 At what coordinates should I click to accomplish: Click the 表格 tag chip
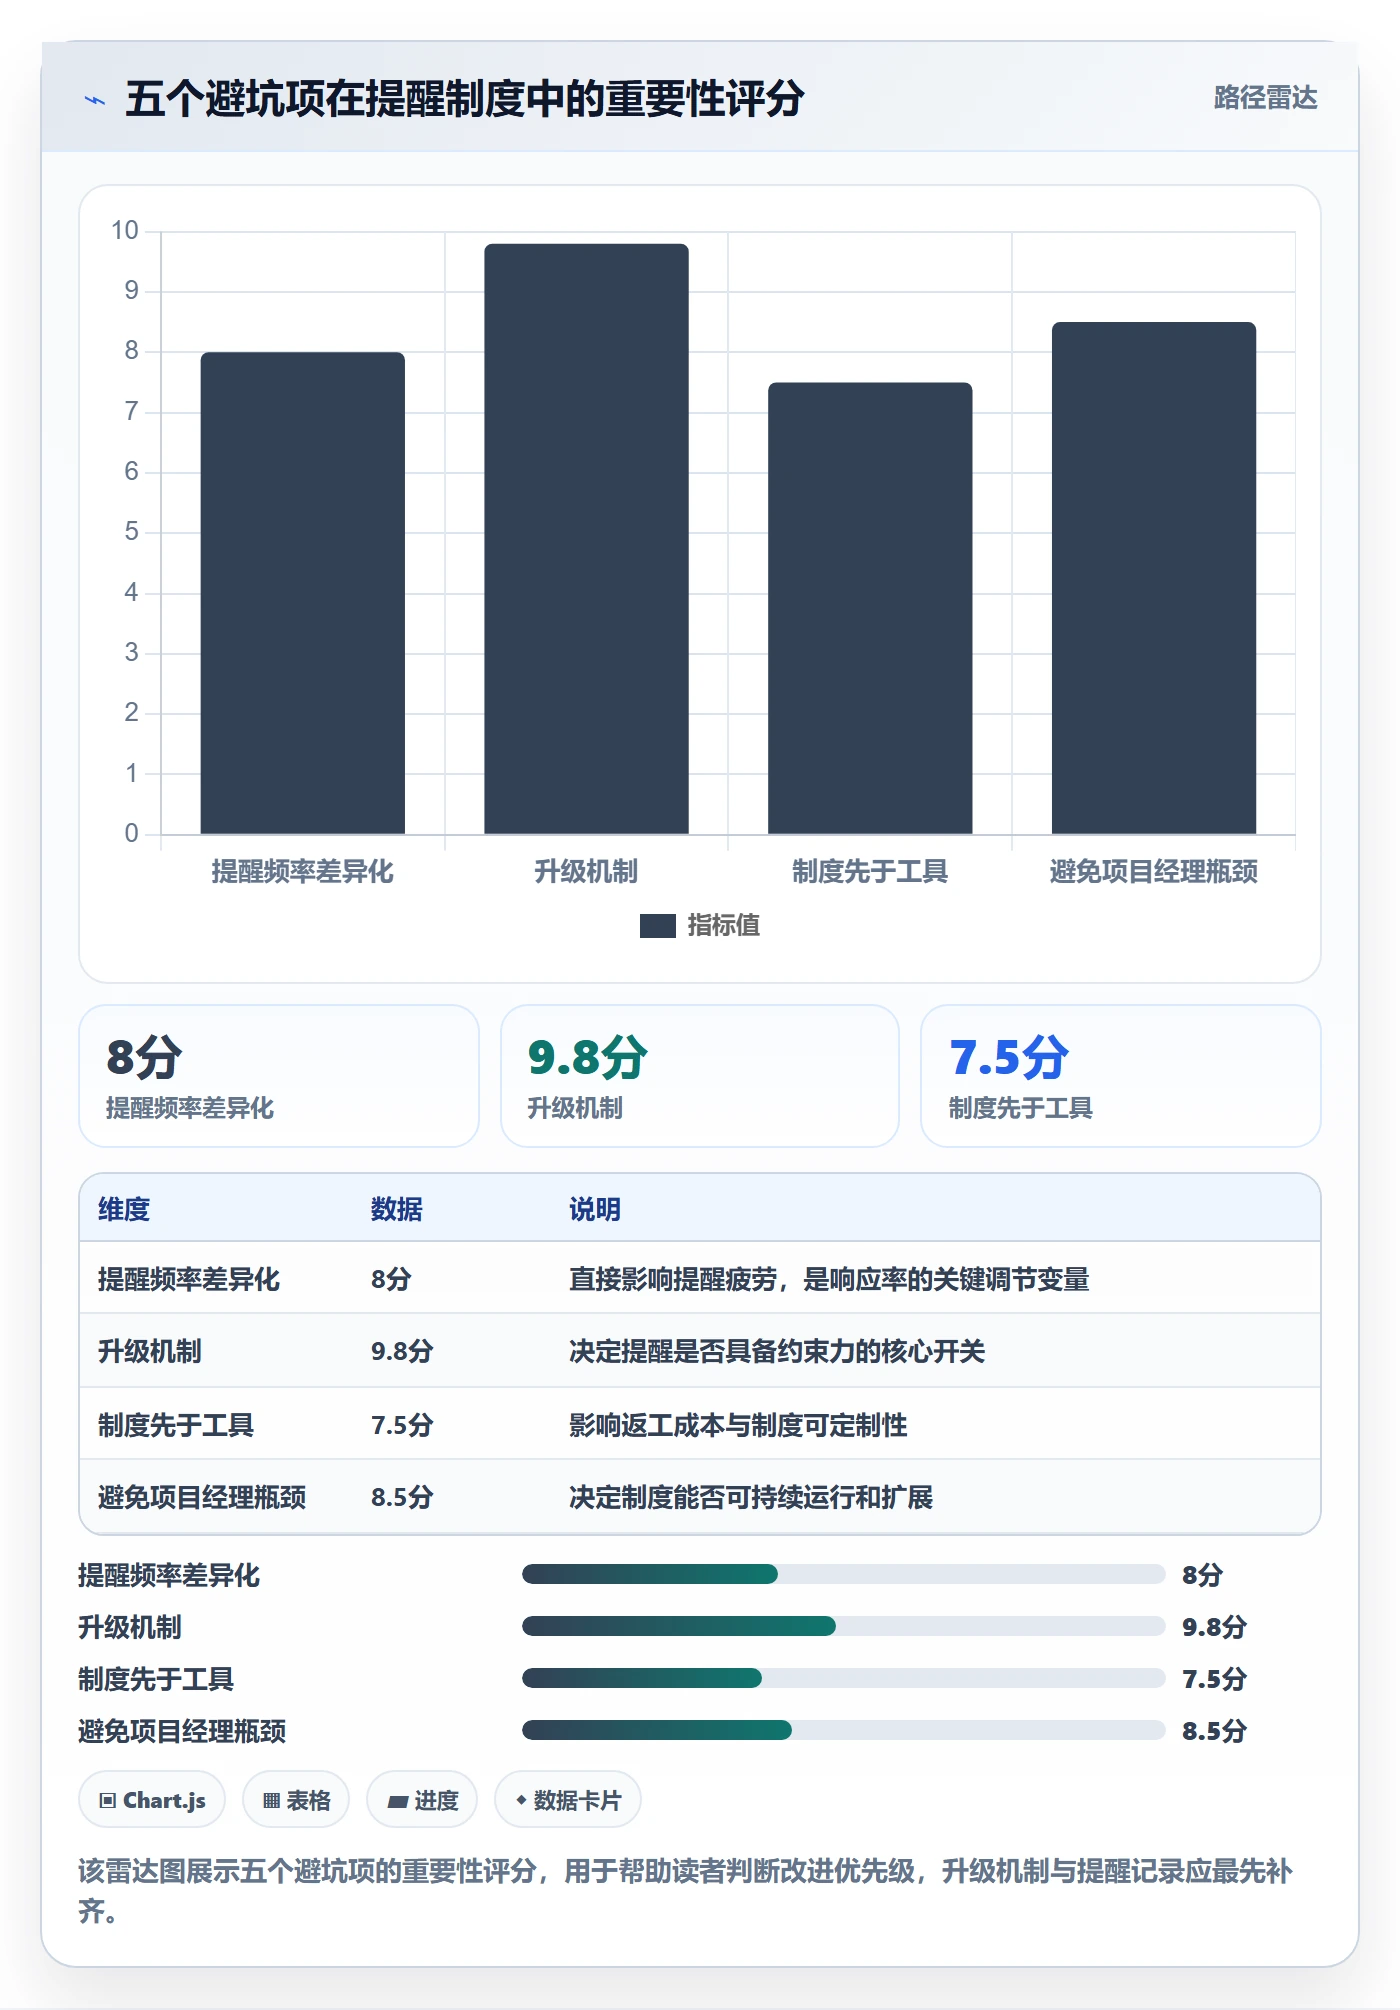pos(296,1800)
